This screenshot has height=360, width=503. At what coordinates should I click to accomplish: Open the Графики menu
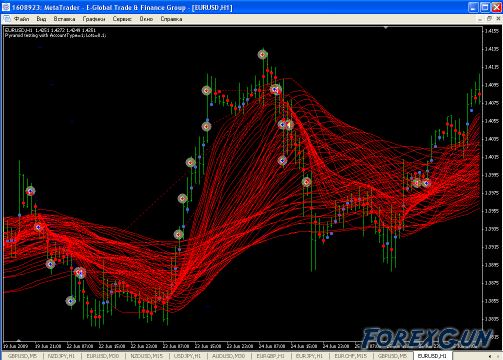94,19
